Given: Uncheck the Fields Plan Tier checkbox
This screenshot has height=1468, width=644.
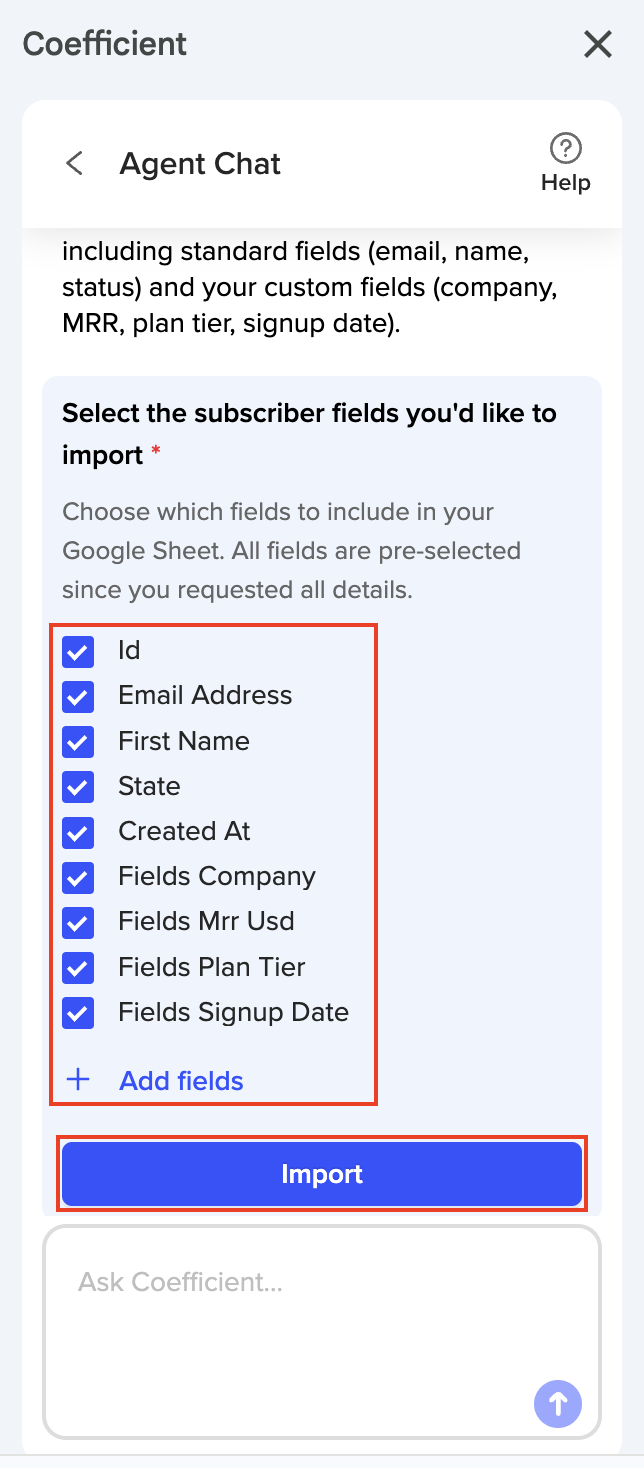Looking at the screenshot, I should pos(78,968).
